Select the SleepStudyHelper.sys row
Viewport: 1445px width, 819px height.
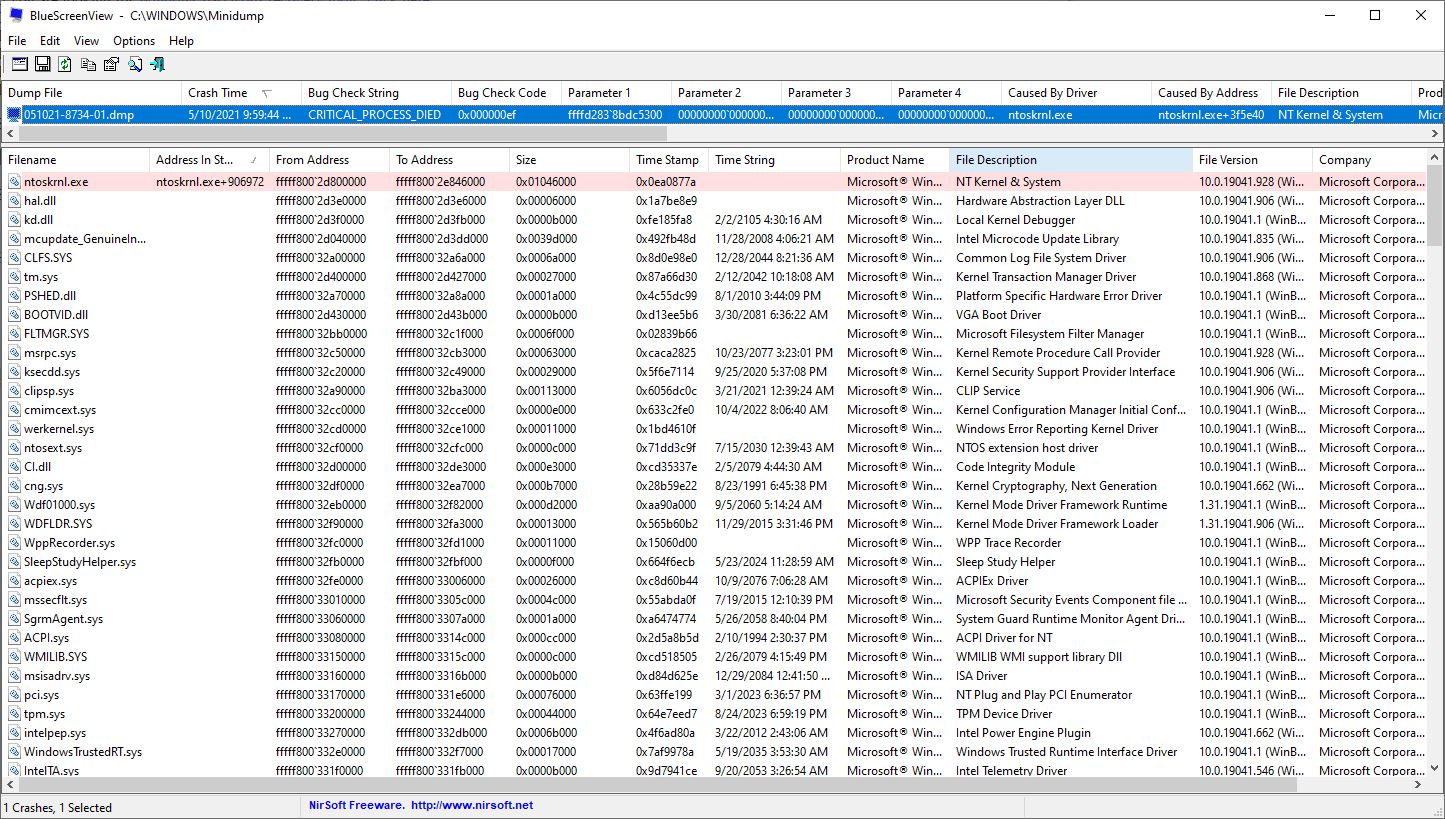pos(714,562)
